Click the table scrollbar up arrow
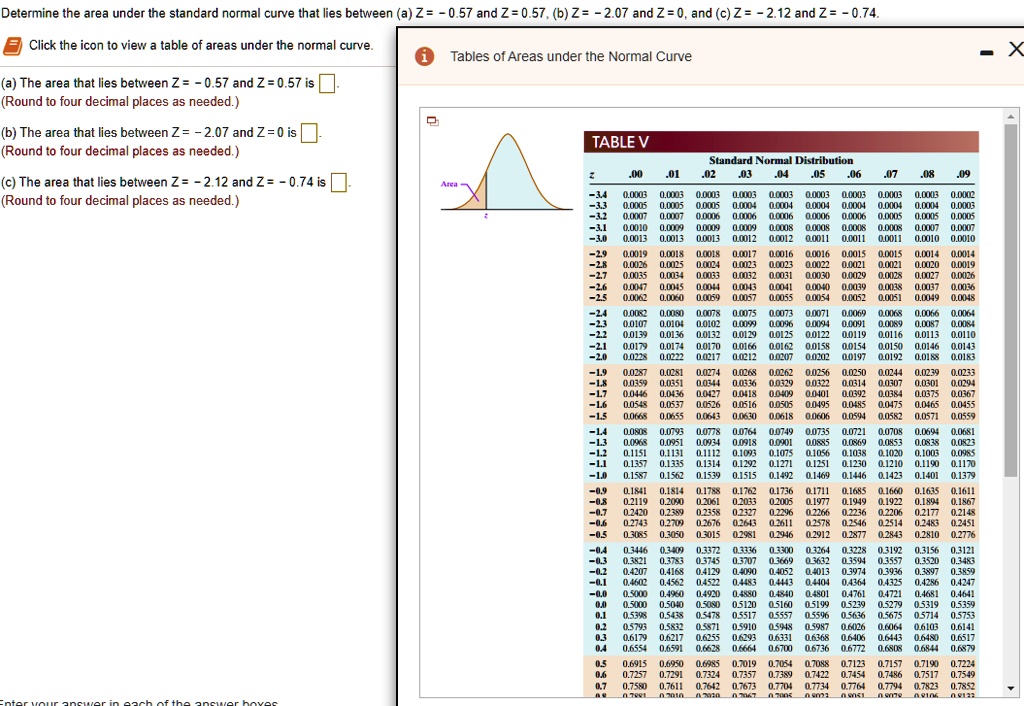This screenshot has height=706, width=1024. [x=1011, y=117]
